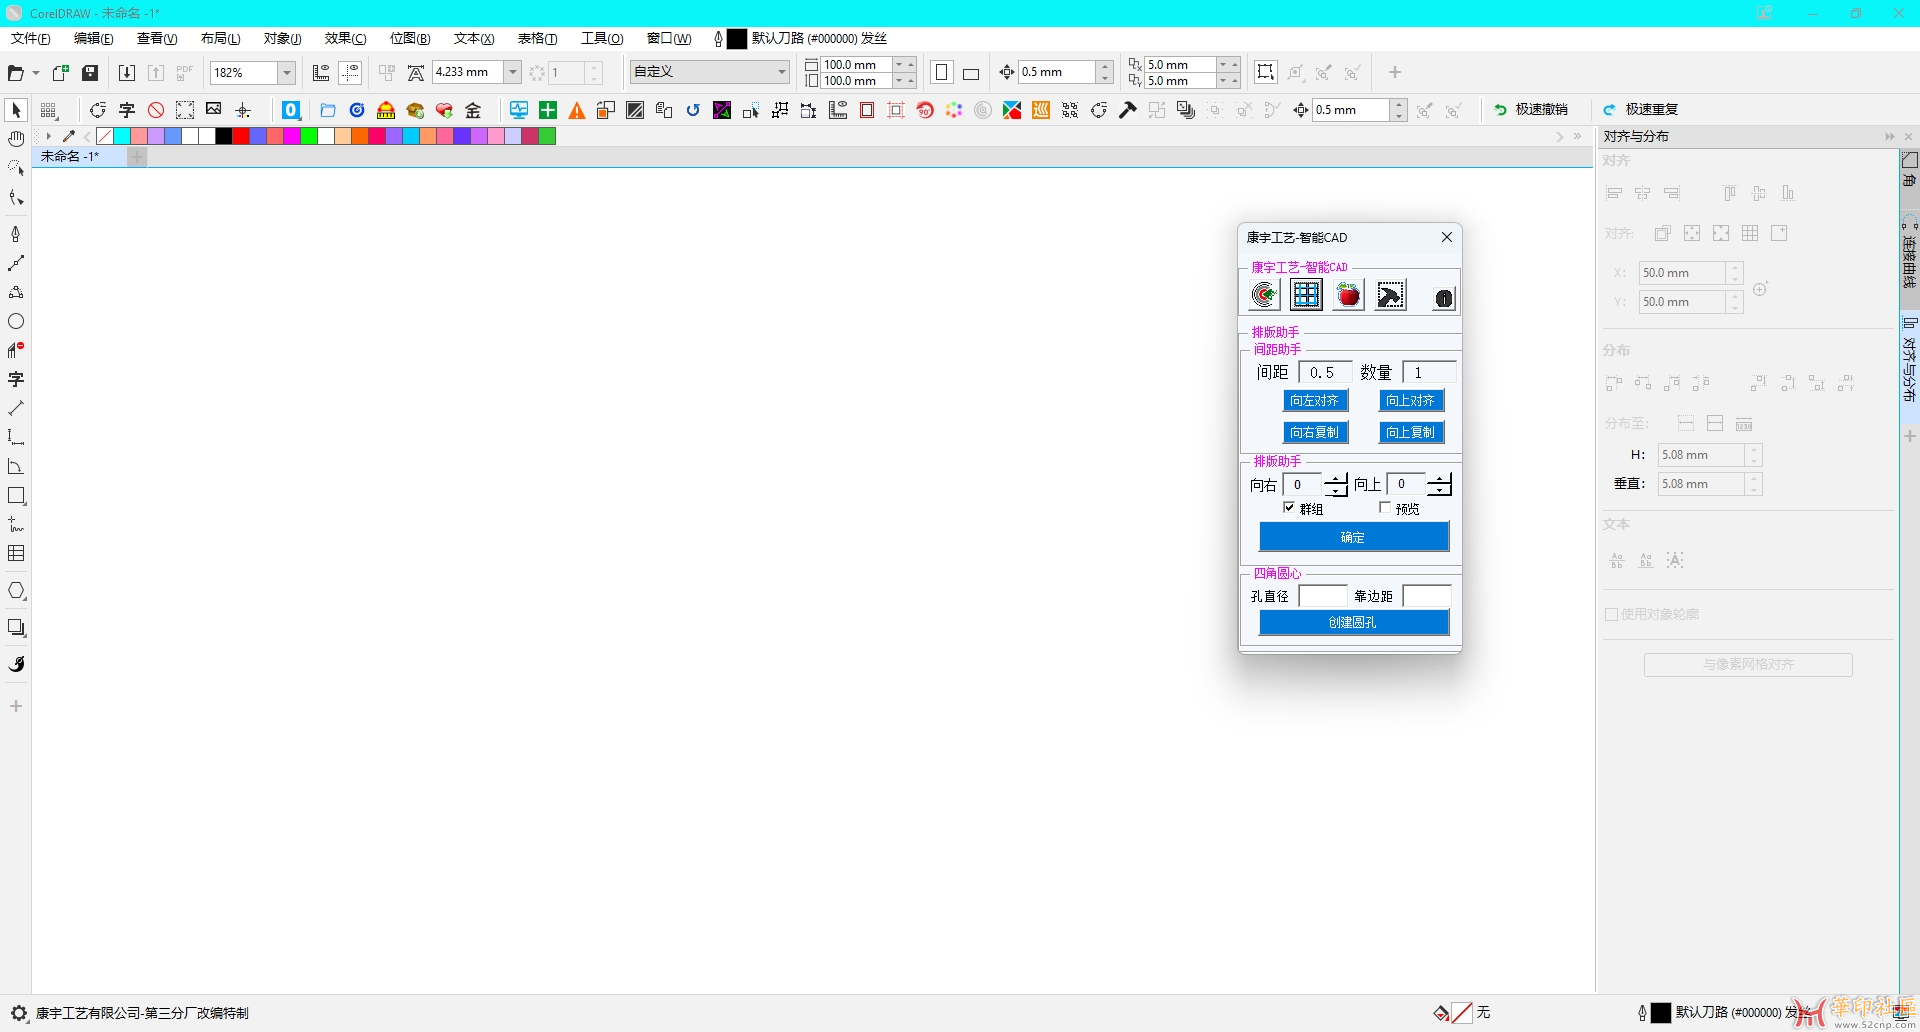This screenshot has height=1032, width=1920.
Task: Select the Pick arrow tool
Action: click(x=16, y=110)
